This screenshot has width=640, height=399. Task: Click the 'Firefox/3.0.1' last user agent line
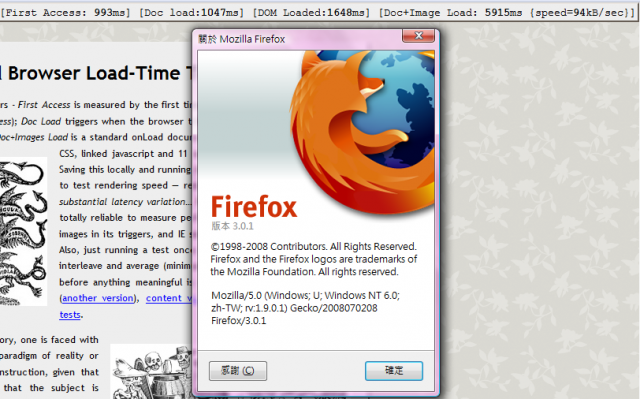coord(238,321)
